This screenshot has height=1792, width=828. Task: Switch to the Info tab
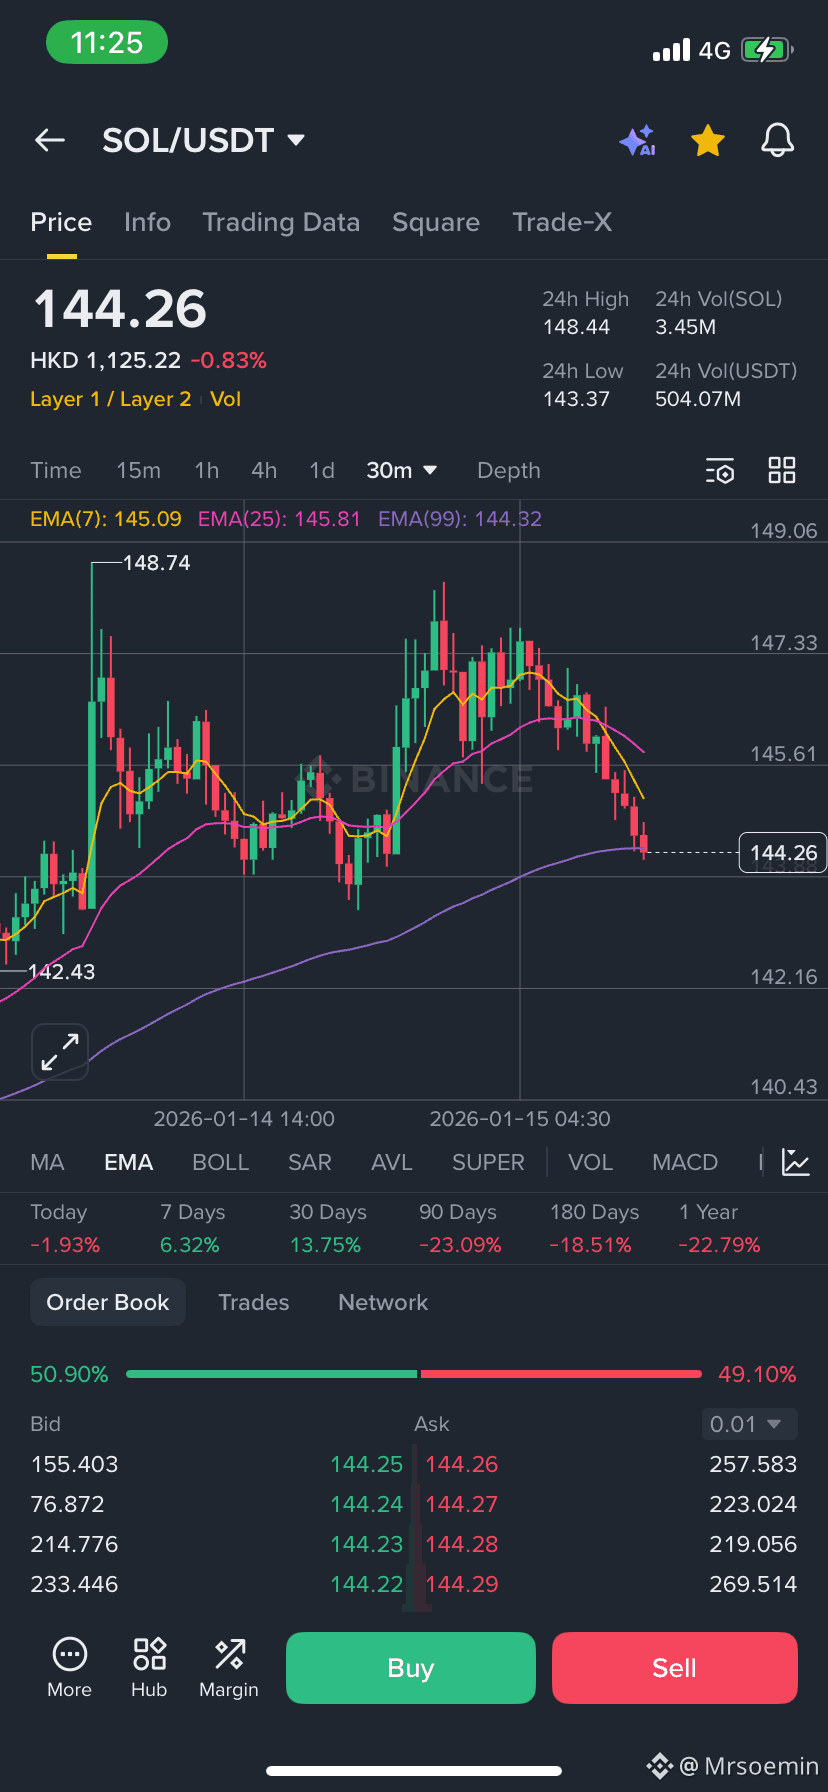coord(147,222)
